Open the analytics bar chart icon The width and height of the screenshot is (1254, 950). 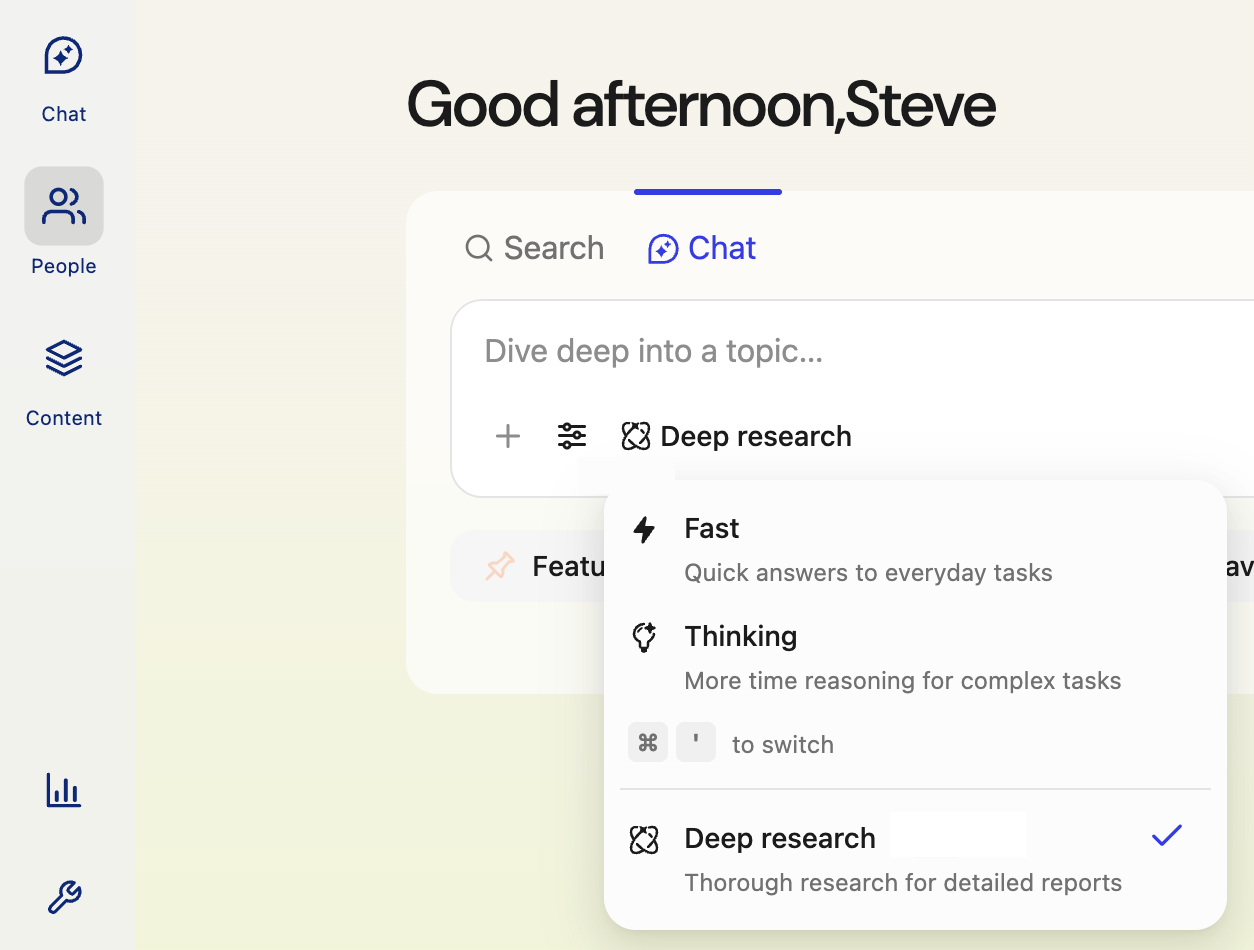click(x=64, y=791)
